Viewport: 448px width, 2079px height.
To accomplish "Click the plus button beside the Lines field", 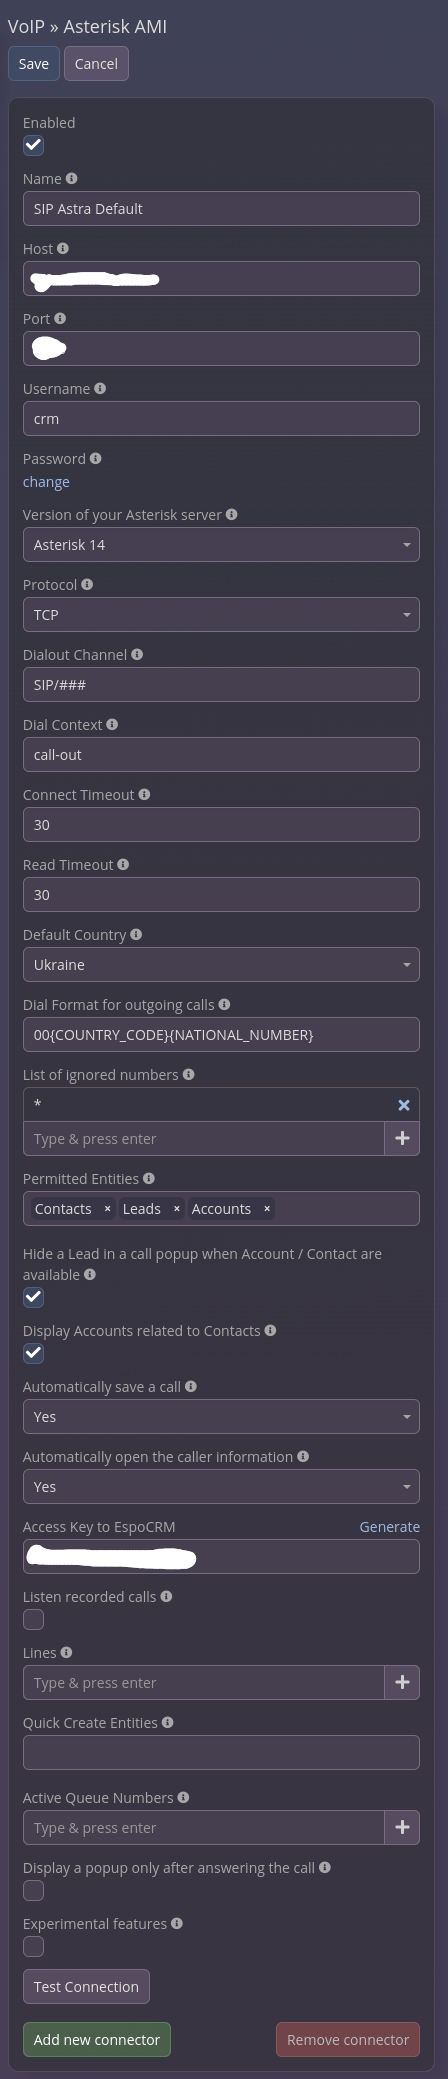I will (x=402, y=1682).
